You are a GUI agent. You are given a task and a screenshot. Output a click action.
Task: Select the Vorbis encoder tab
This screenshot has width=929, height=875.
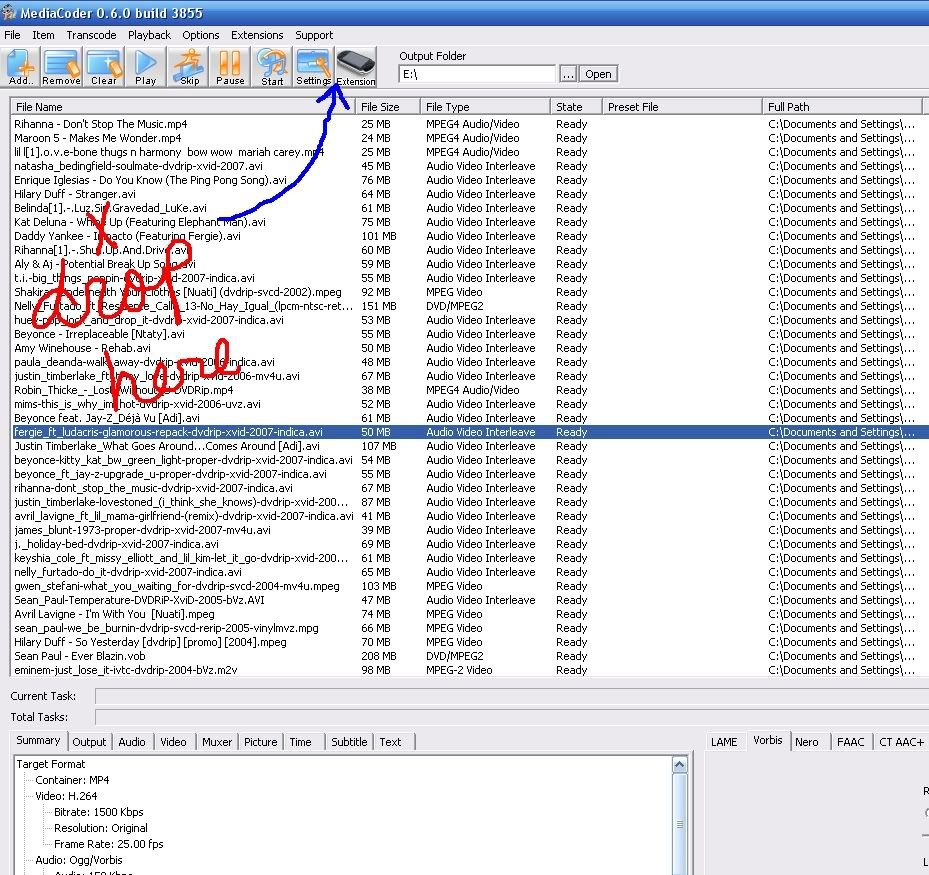pyautogui.click(x=768, y=741)
